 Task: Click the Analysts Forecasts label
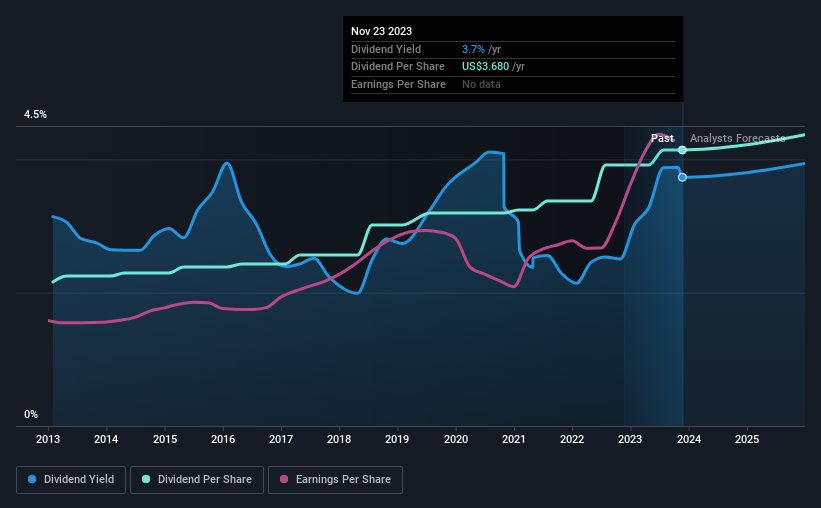[738, 138]
